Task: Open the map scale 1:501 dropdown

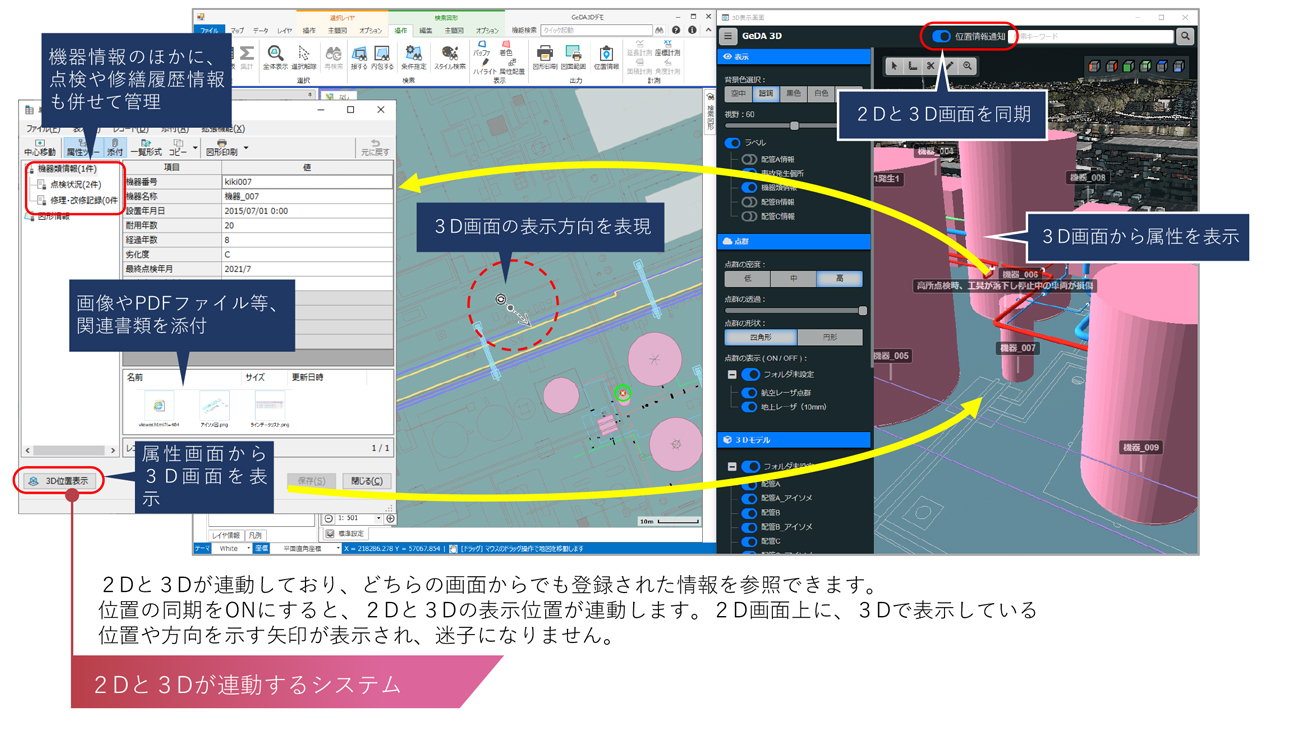Action: pyautogui.click(x=378, y=519)
